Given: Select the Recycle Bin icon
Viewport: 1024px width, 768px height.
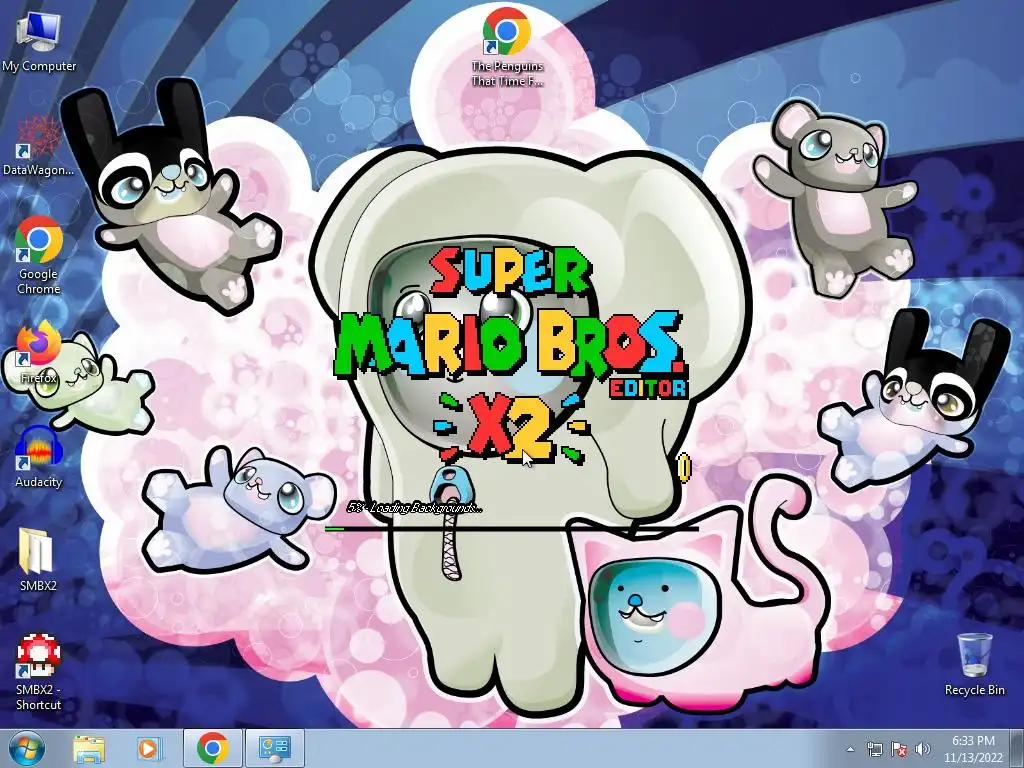Looking at the screenshot, I should pyautogui.click(x=974, y=664).
